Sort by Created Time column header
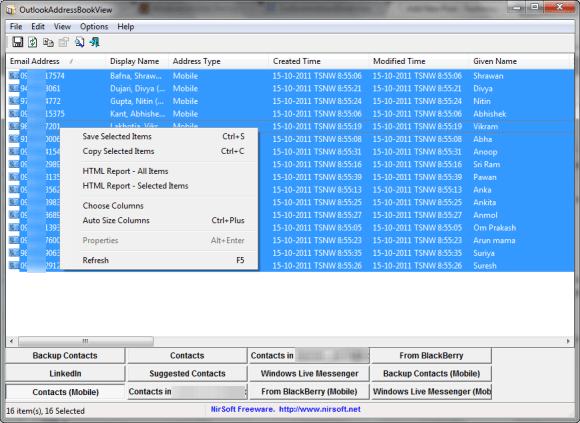This screenshot has width=580, height=423. tap(318, 61)
